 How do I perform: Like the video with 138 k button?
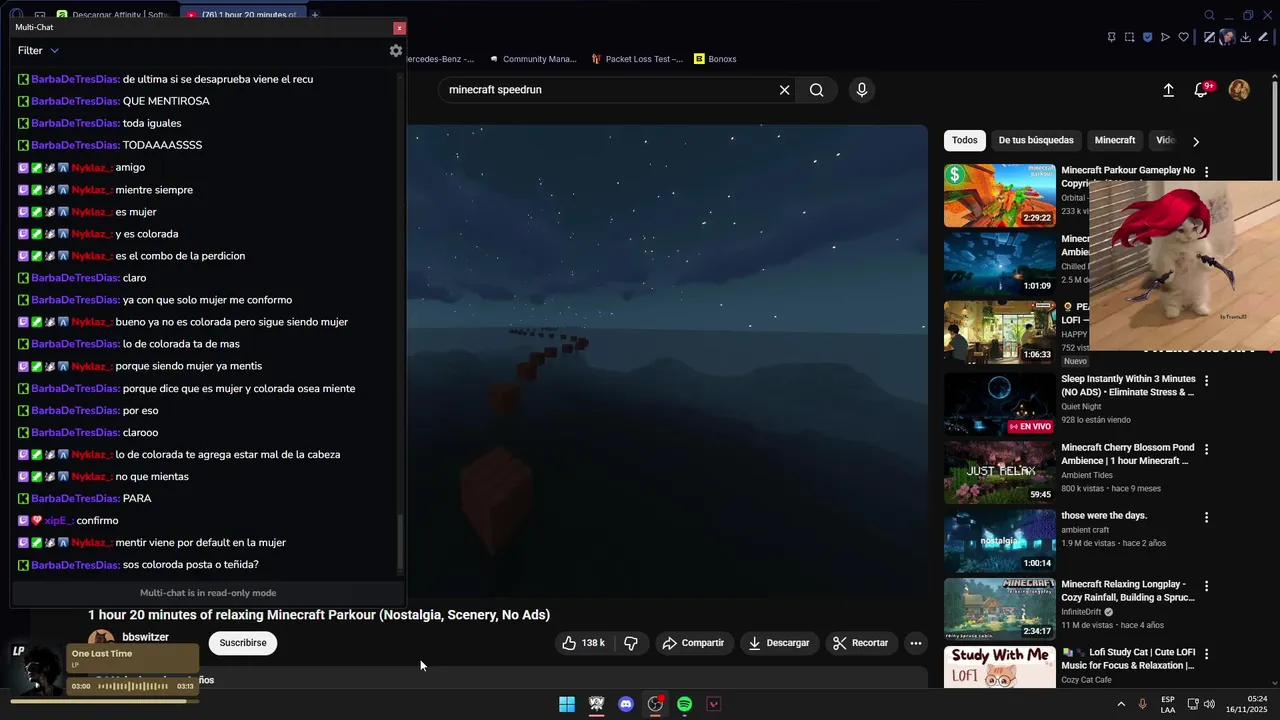pos(584,643)
